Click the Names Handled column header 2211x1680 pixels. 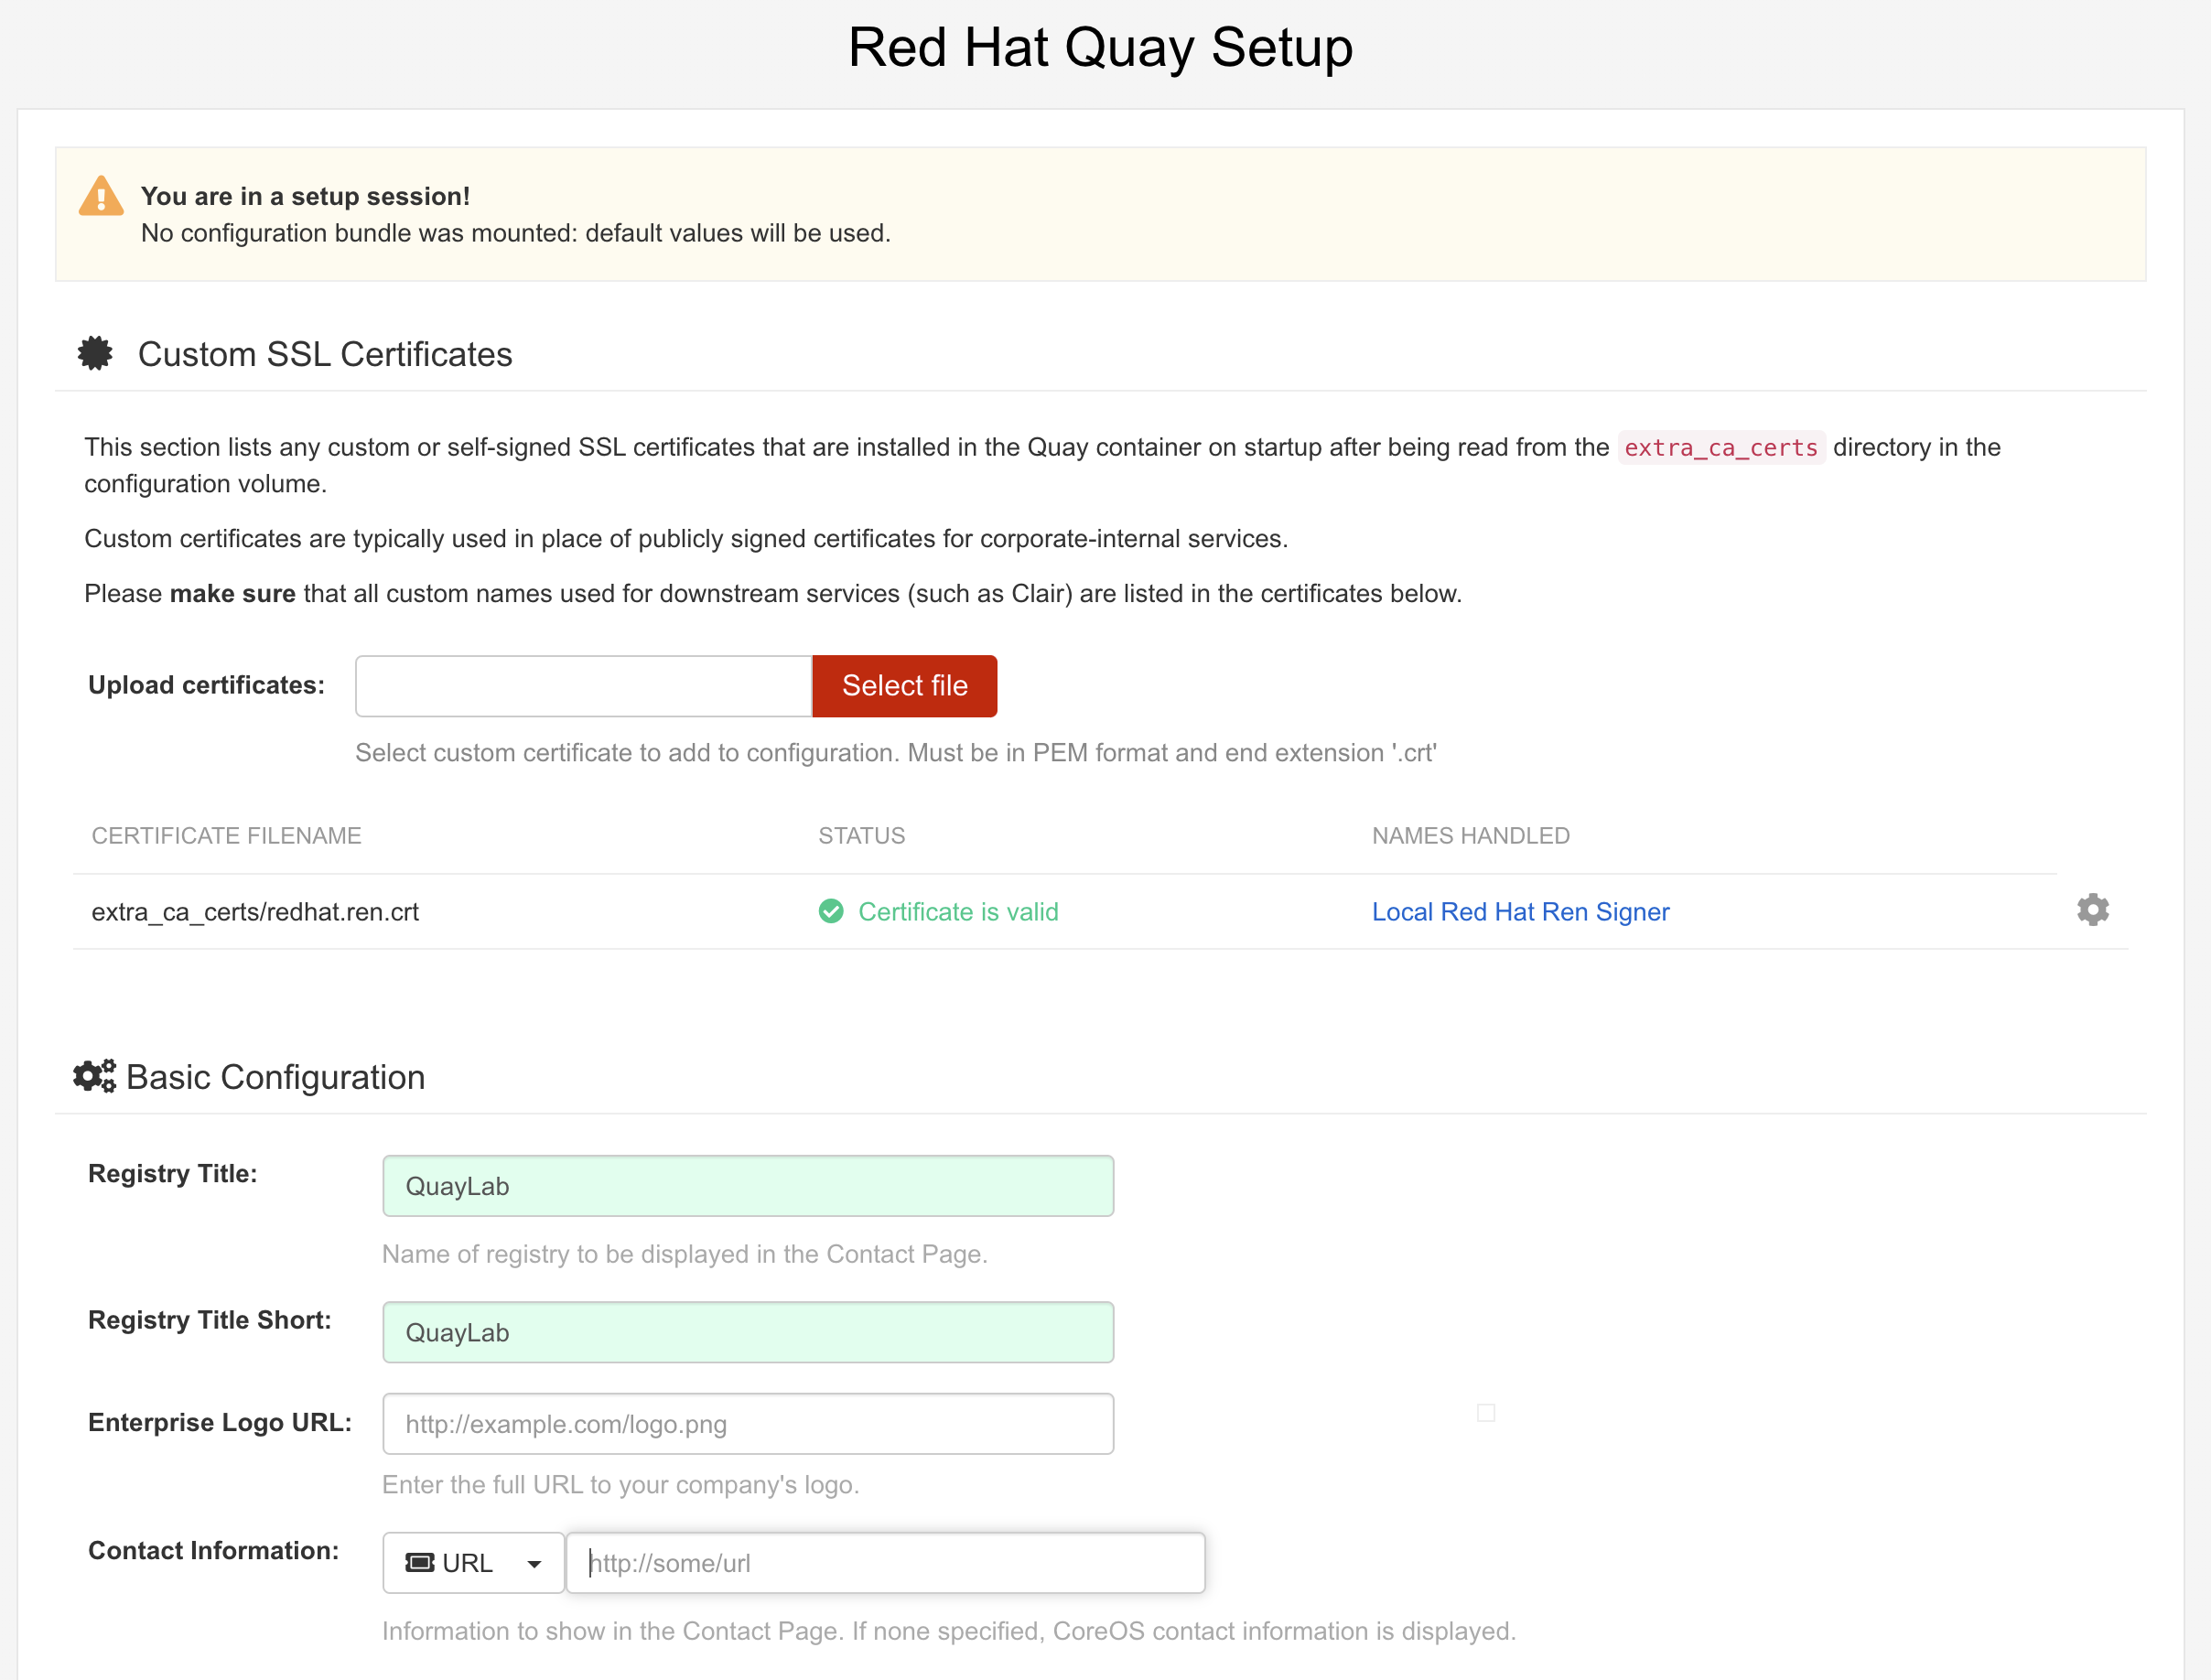point(1470,836)
